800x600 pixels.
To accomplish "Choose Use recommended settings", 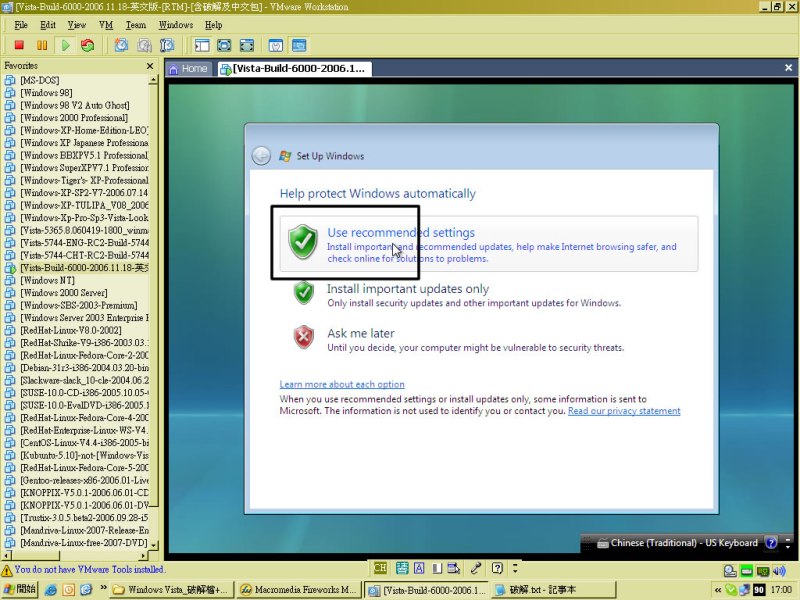I will click(489, 244).
